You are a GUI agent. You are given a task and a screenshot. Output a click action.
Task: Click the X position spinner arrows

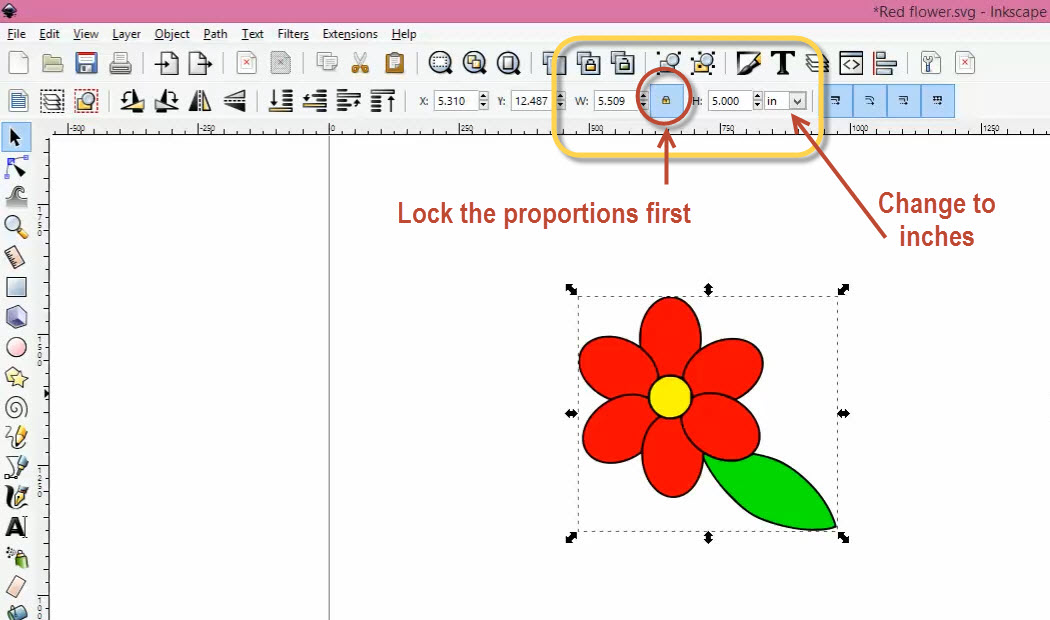point(484,101)
